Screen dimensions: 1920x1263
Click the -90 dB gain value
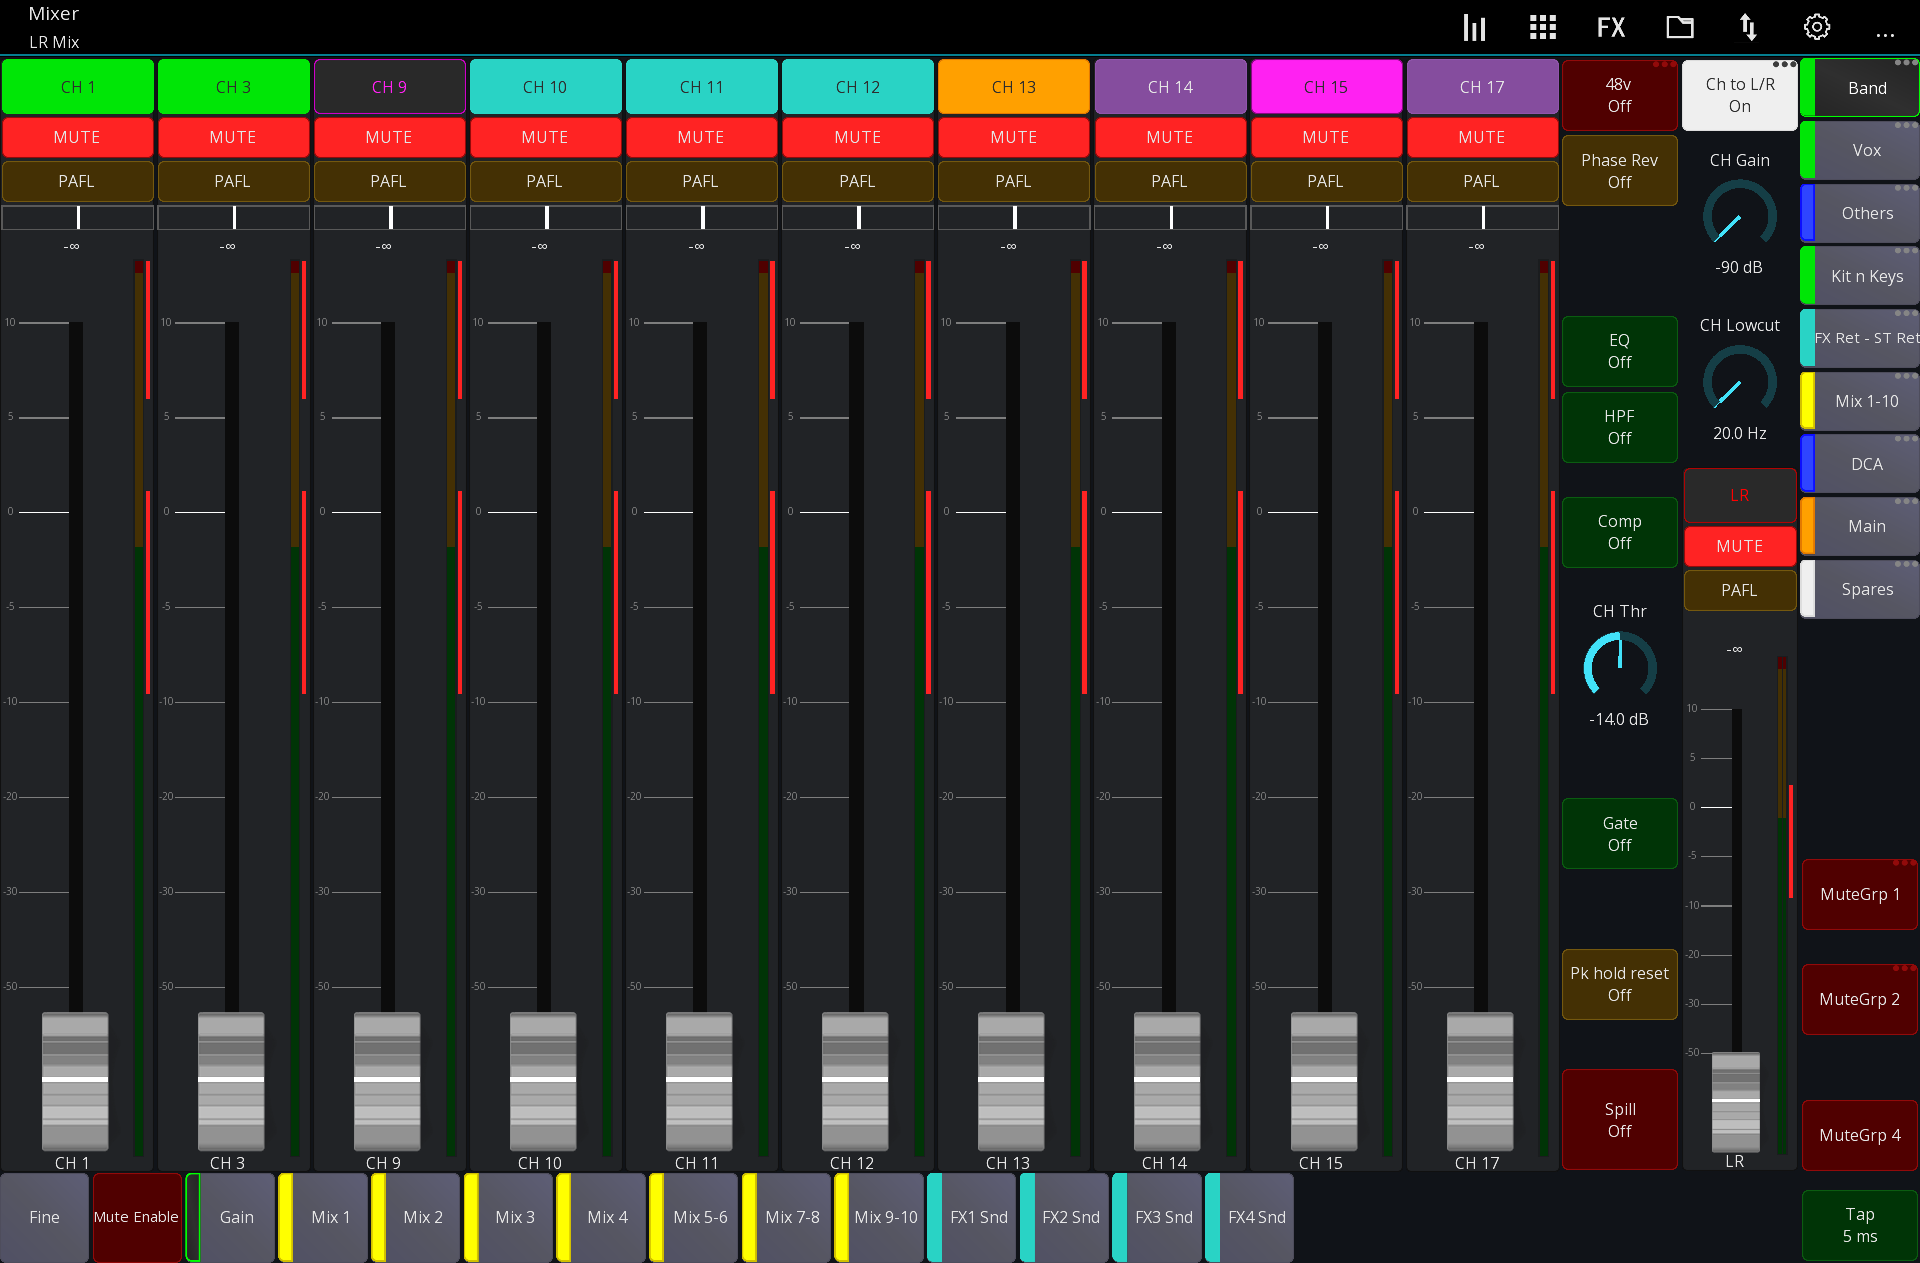tap(1739, 267)
